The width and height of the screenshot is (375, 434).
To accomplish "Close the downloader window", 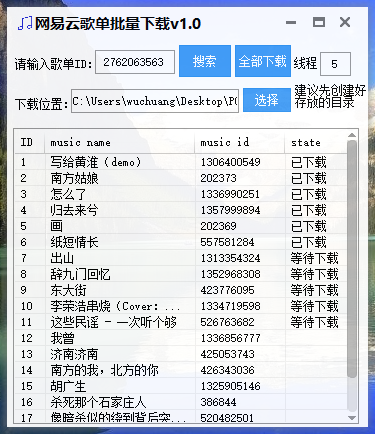I will coord(345,22).
